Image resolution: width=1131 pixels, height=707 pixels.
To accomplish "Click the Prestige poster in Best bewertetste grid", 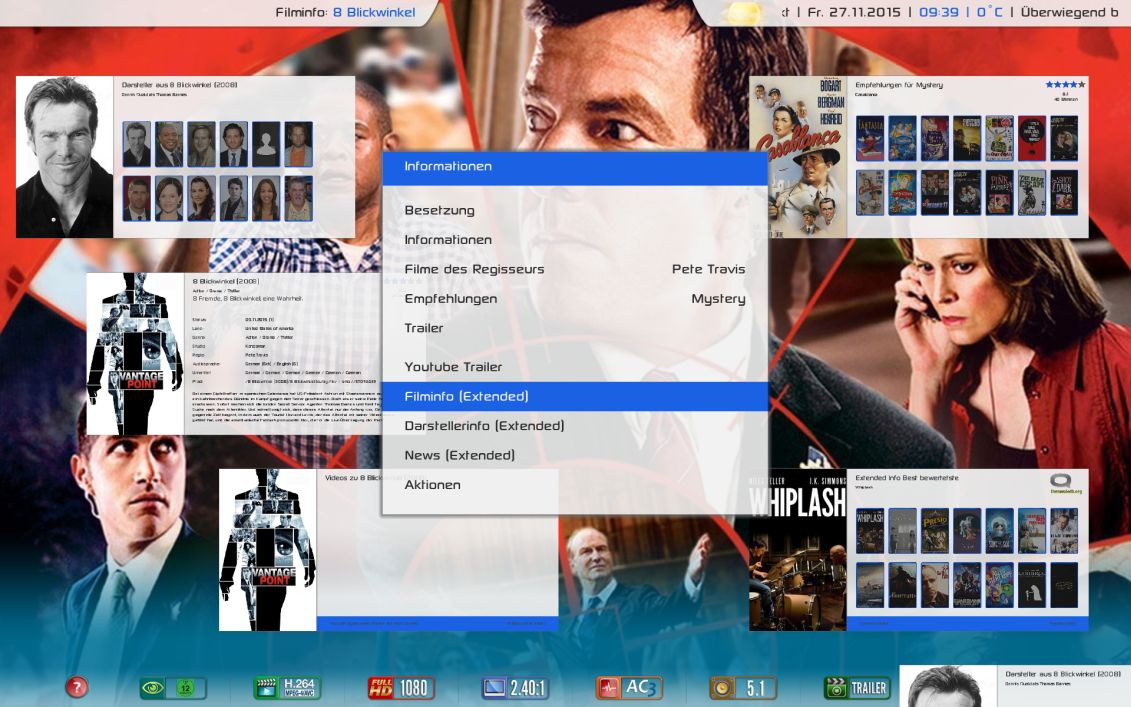I will [934, 530].
